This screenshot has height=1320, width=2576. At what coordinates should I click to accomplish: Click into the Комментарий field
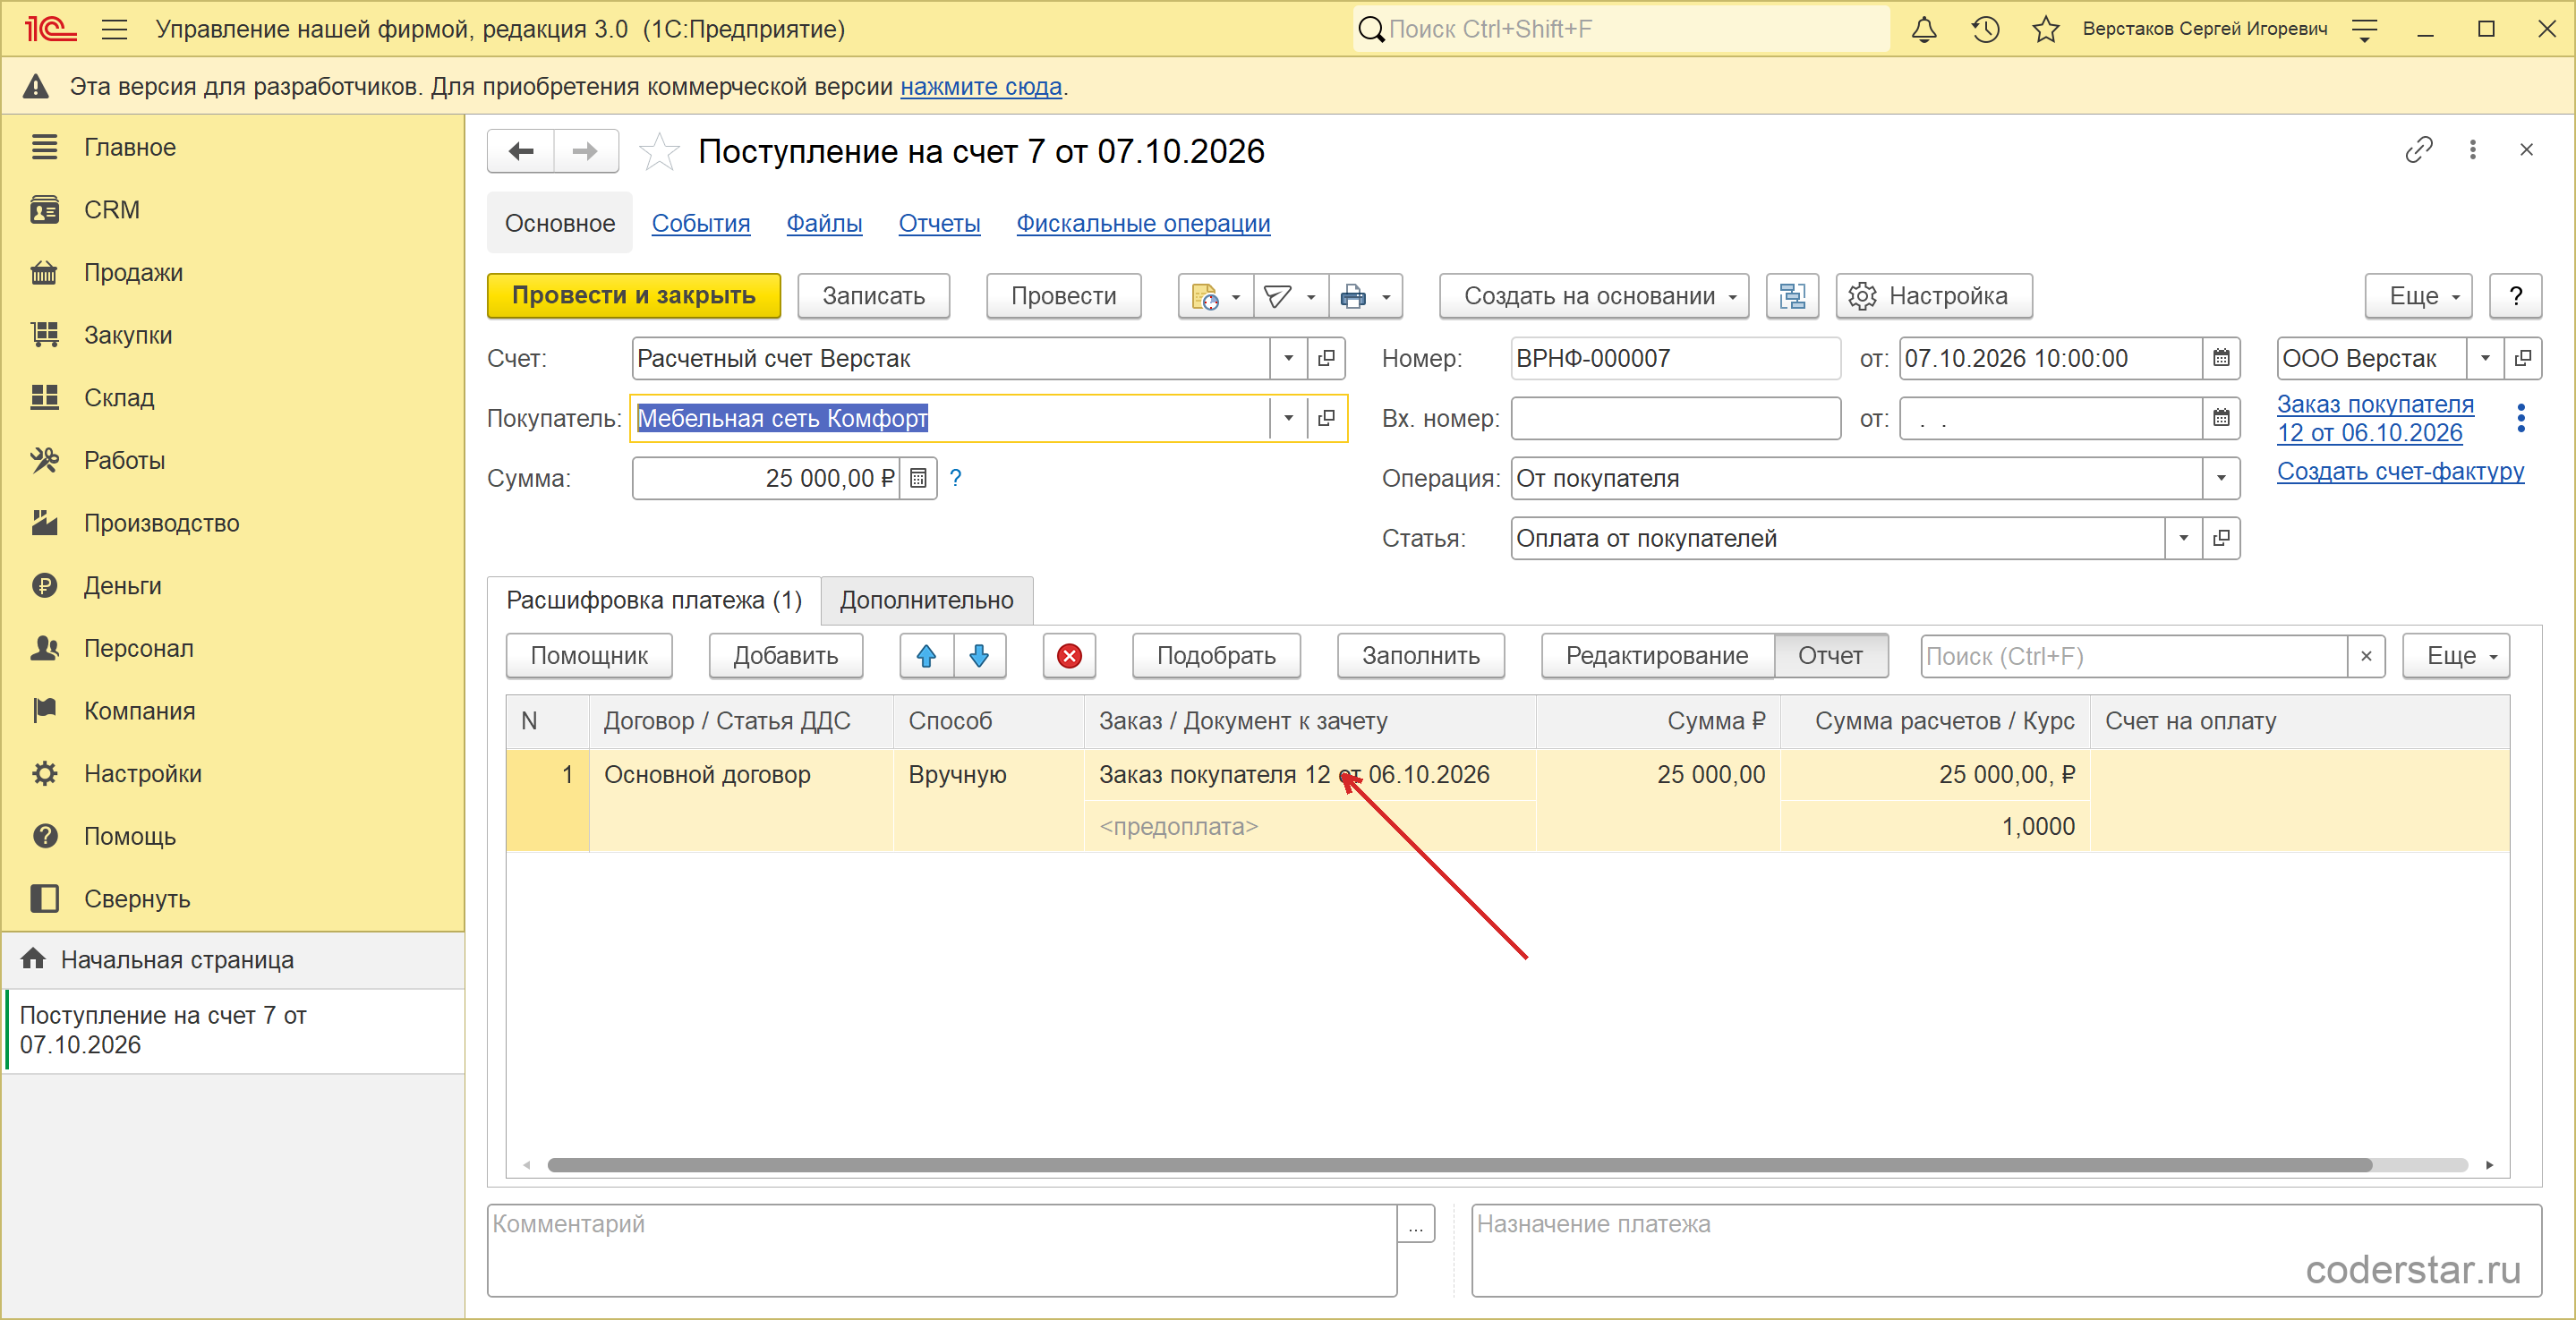pos(942,1250)
